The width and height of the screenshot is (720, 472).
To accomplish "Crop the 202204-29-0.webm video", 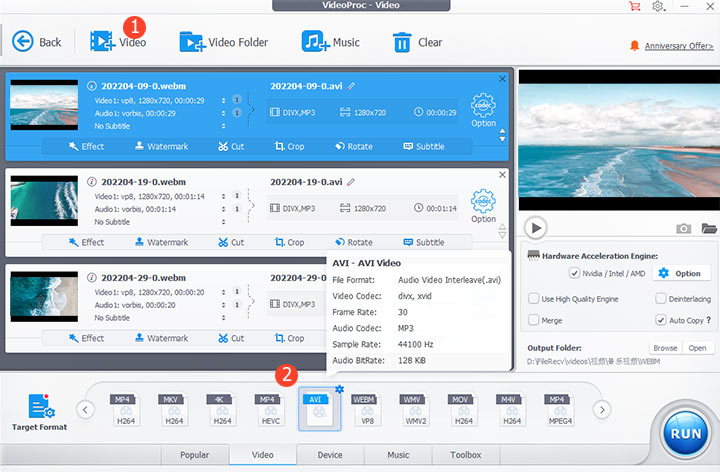I will pos(289,338).
